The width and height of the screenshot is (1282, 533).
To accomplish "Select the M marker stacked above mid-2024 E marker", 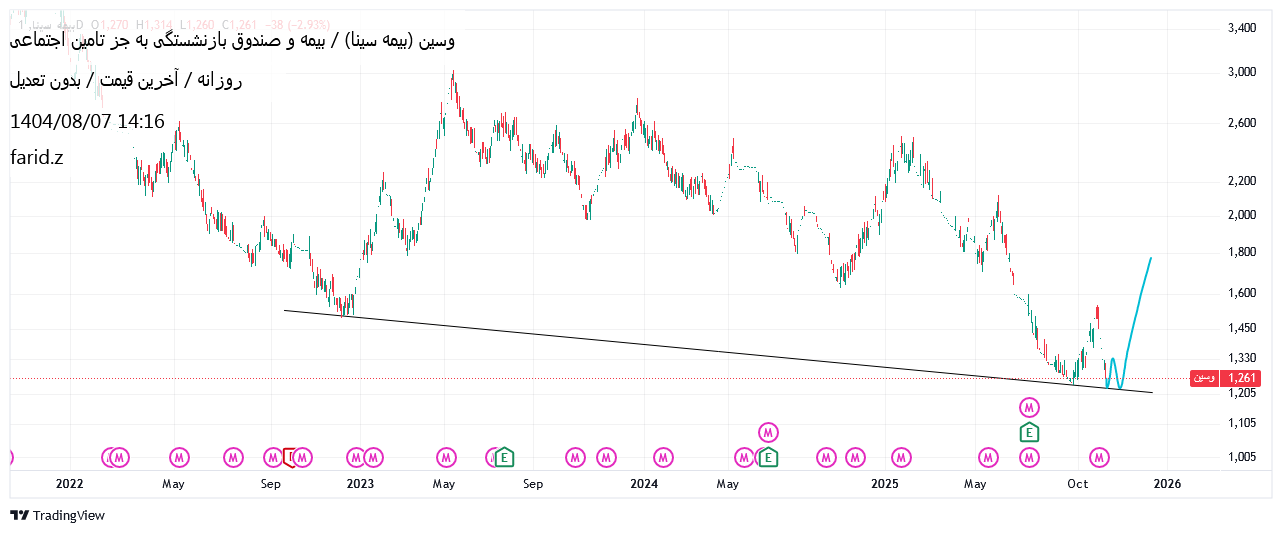I will (768, 432).
